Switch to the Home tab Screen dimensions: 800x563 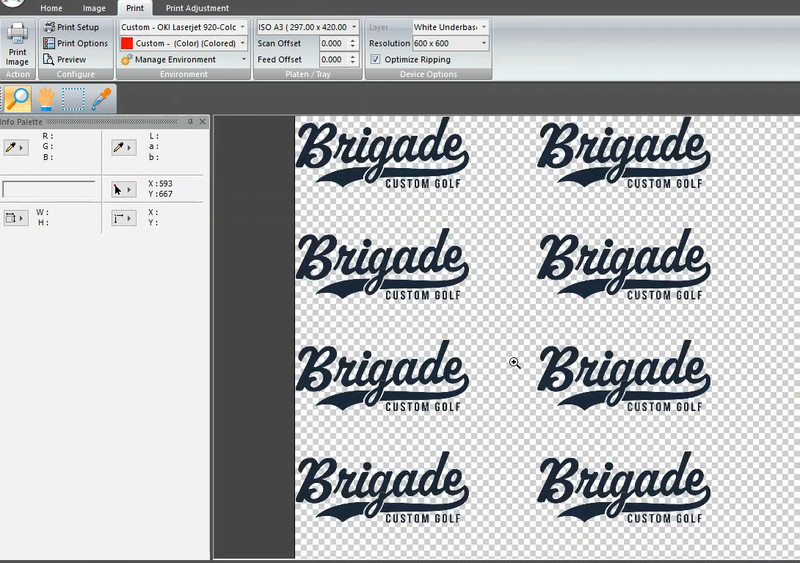pyautogui.click(x=51, y=8)
